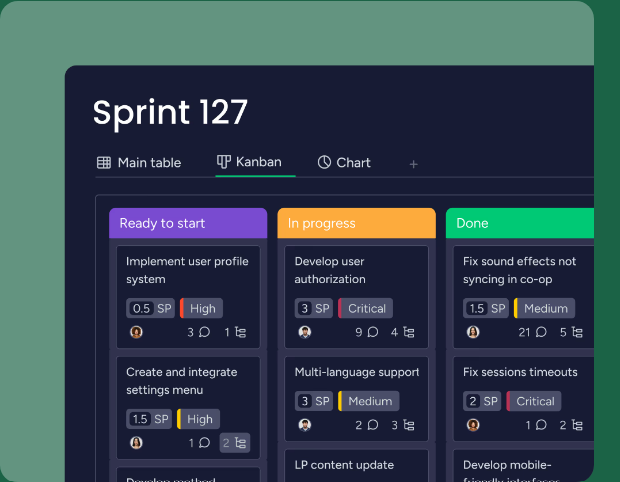This screenshot has height=482, width=620.
Task: Click the Sprint 127 board title
Action: click(170, 112)
